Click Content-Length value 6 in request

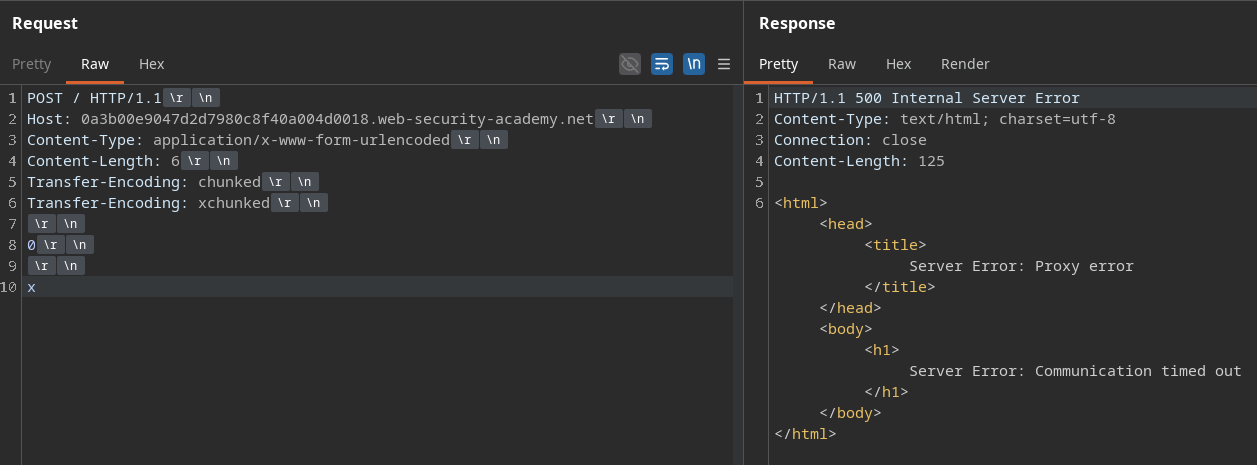click(x=175, y=161)
